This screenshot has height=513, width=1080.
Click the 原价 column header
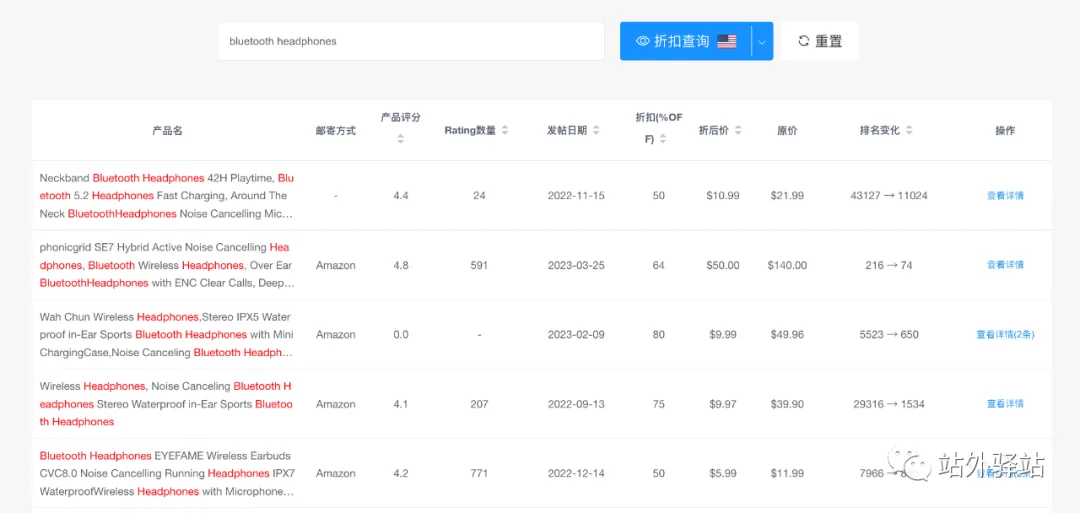[787, 130]
